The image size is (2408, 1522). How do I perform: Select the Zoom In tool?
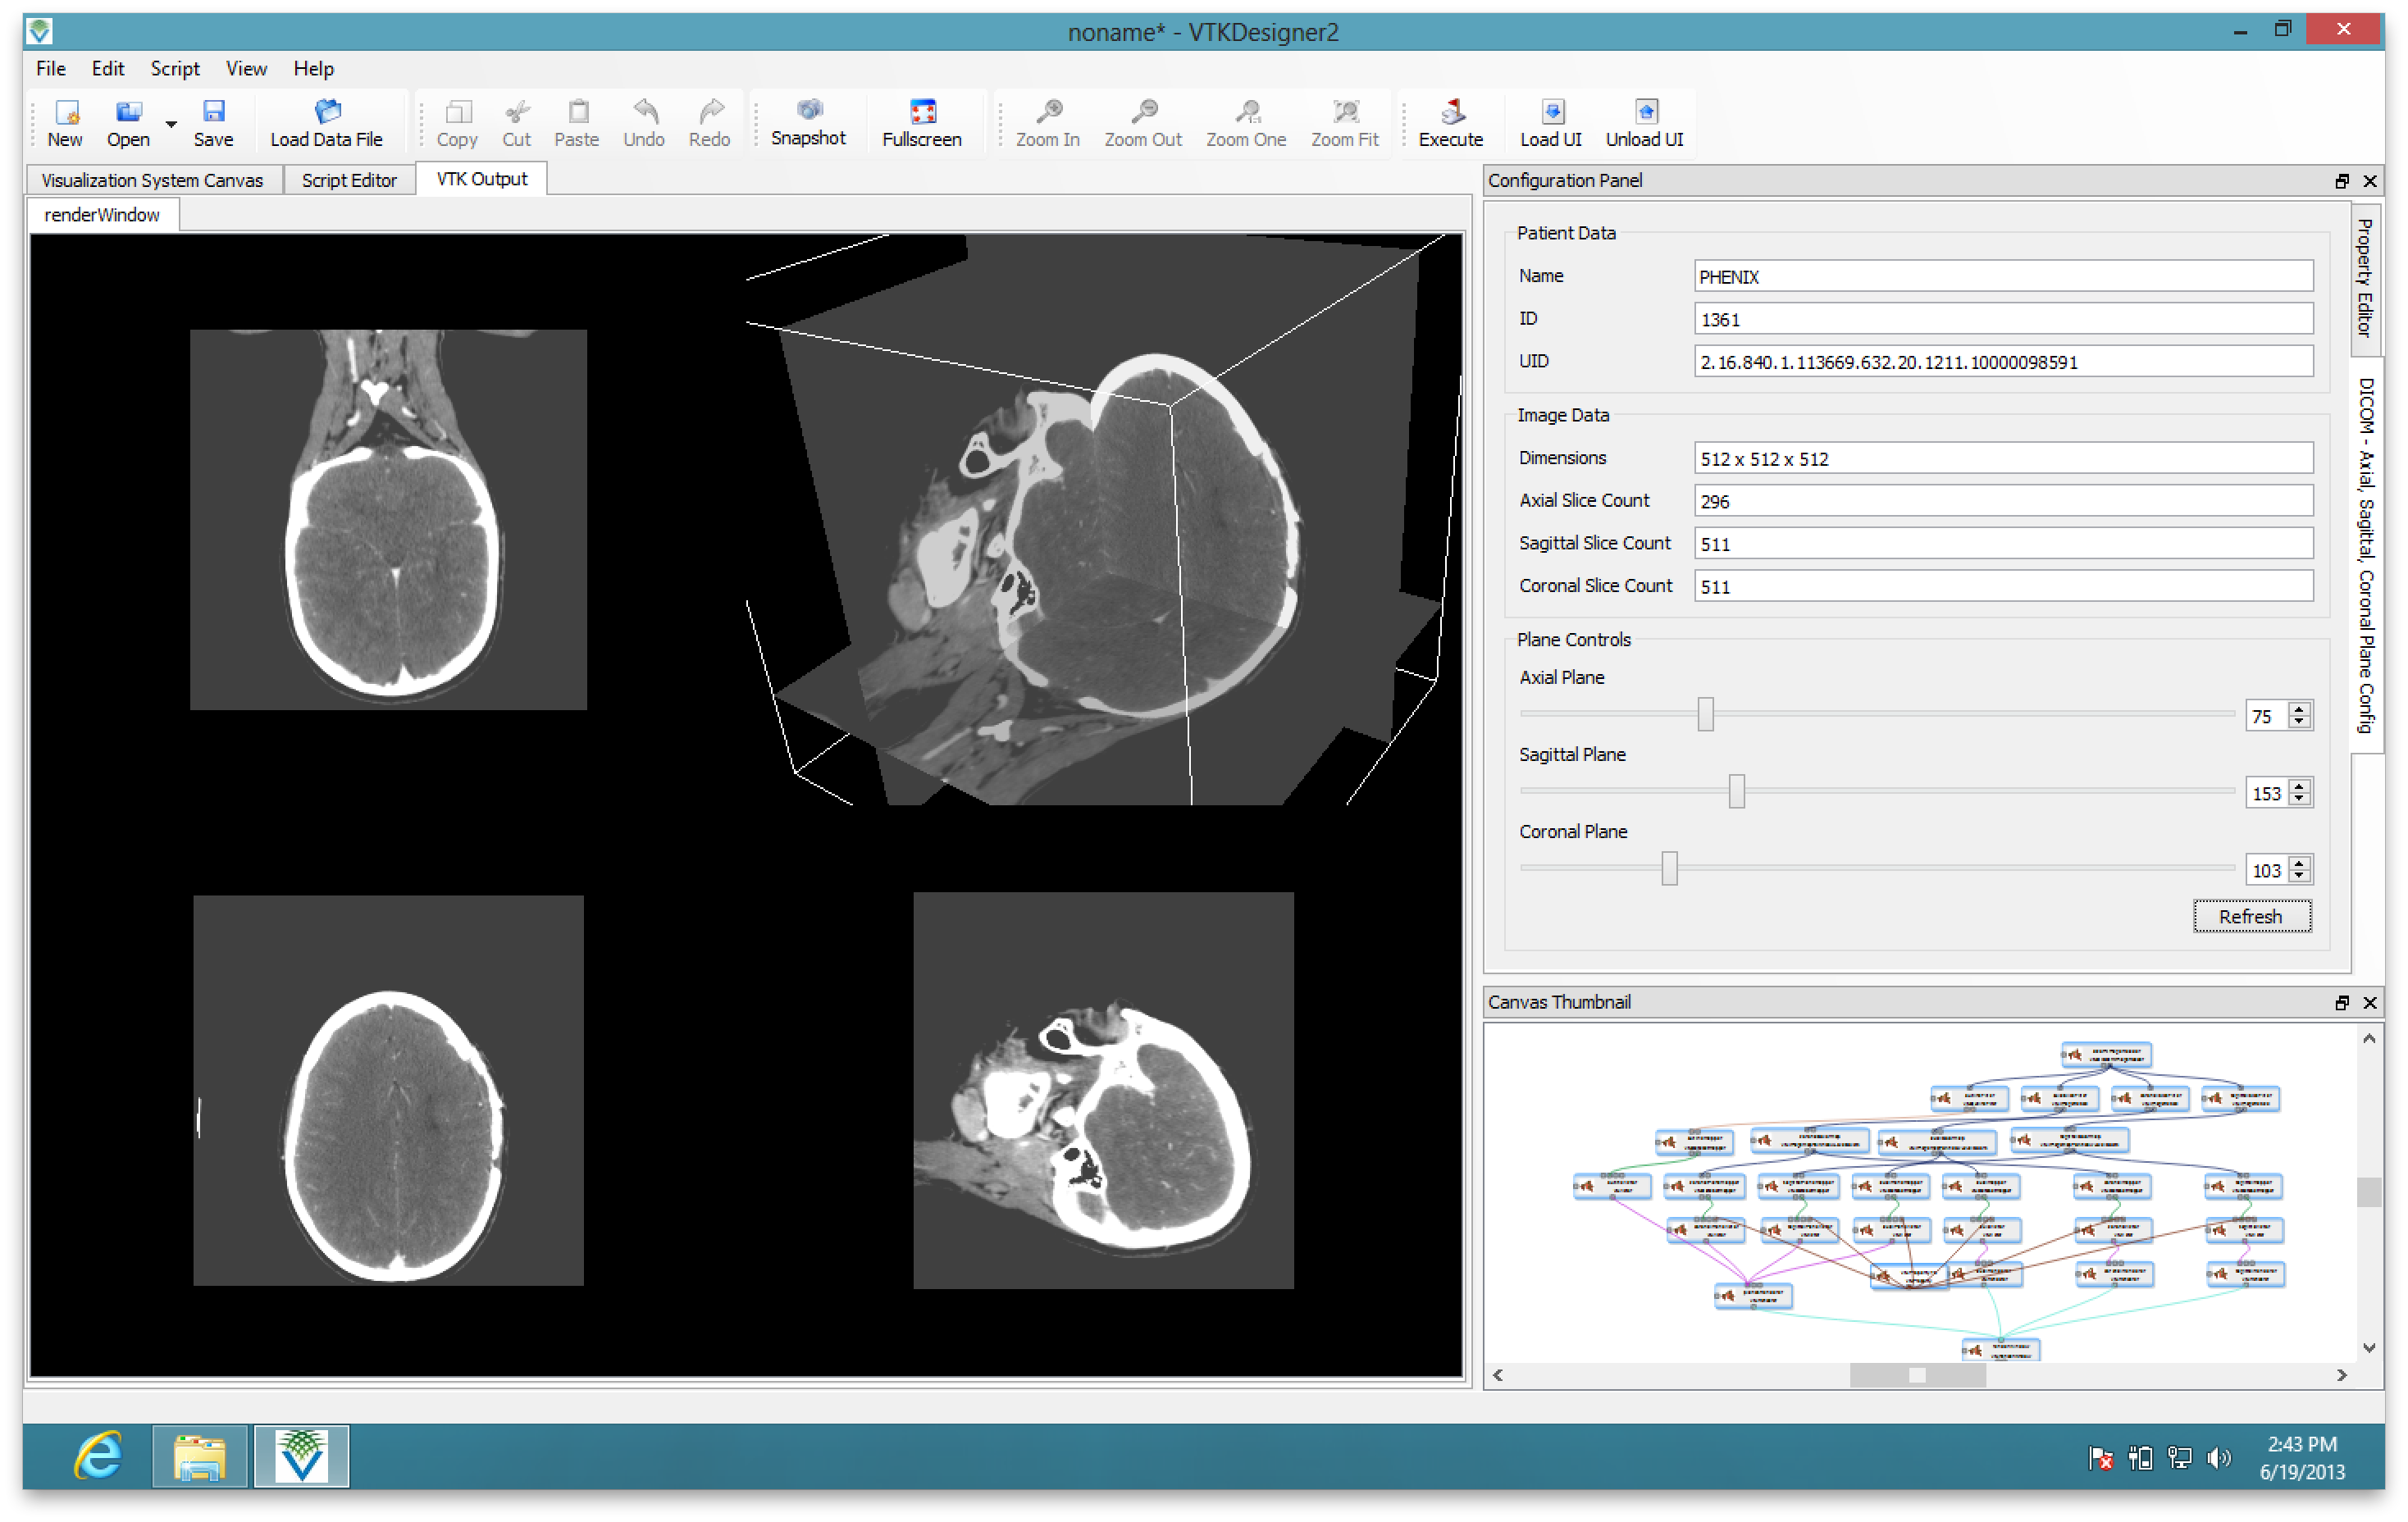point(1046,122)
